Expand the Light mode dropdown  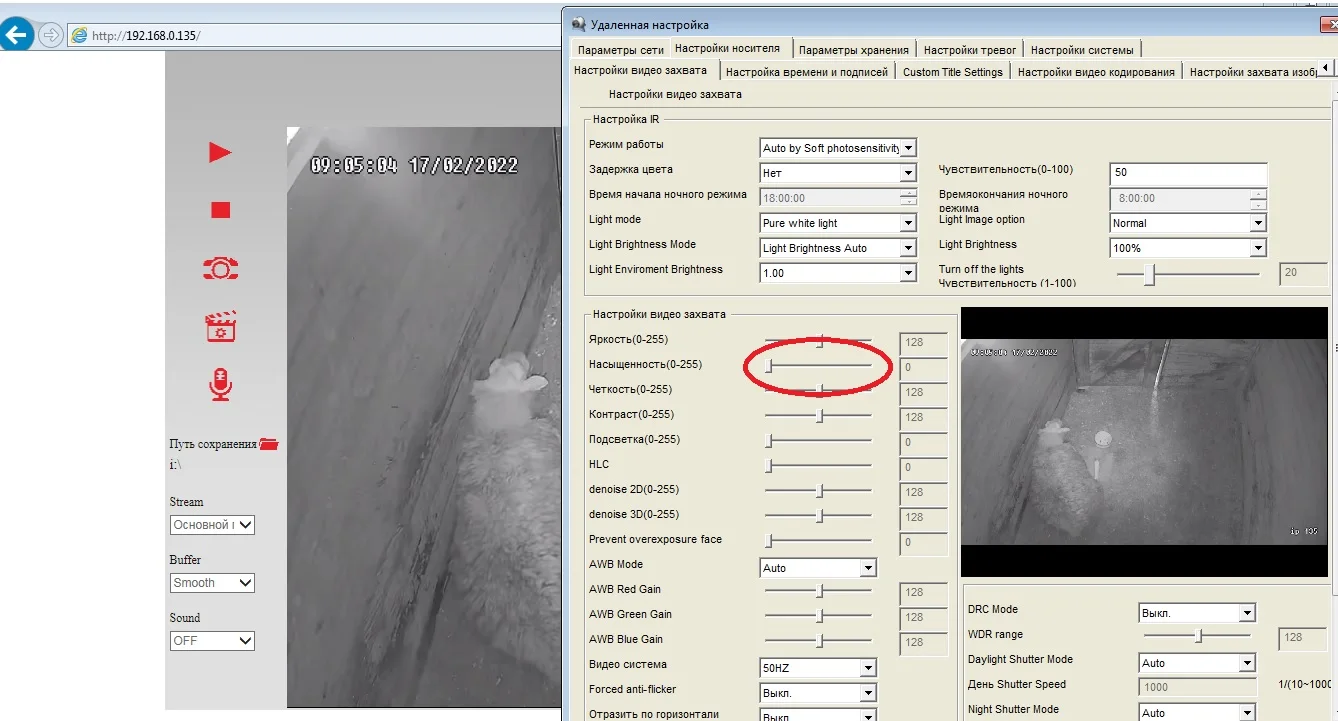(x=838, y=223)
